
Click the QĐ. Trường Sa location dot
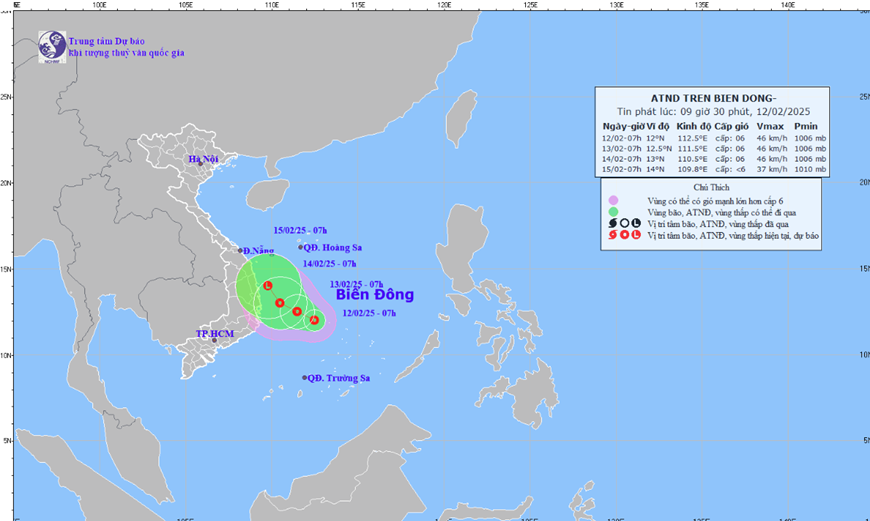click(x=305, y=378)
